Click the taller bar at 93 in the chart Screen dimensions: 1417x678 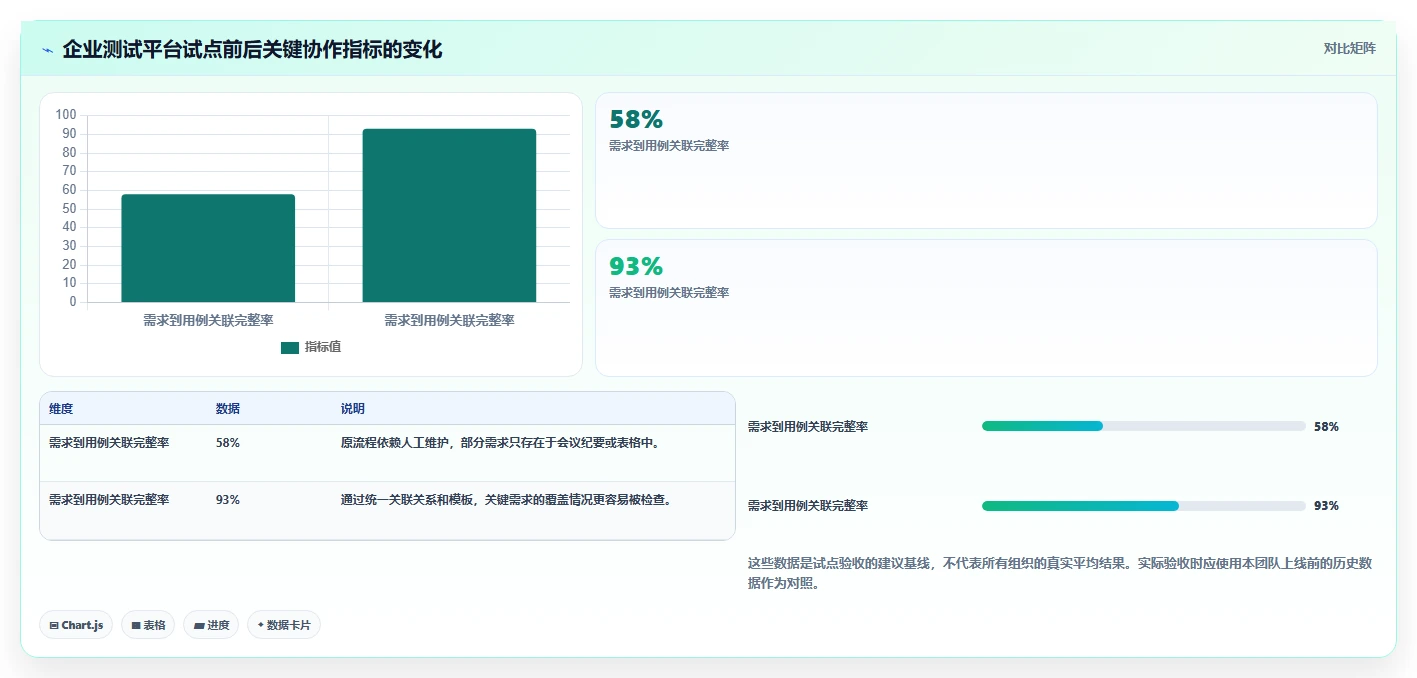point(449,215)
